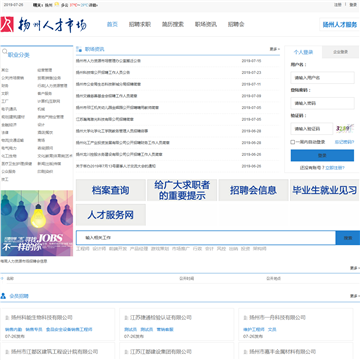Click the 详情 weather details link
360x360 pixels.
94,5
